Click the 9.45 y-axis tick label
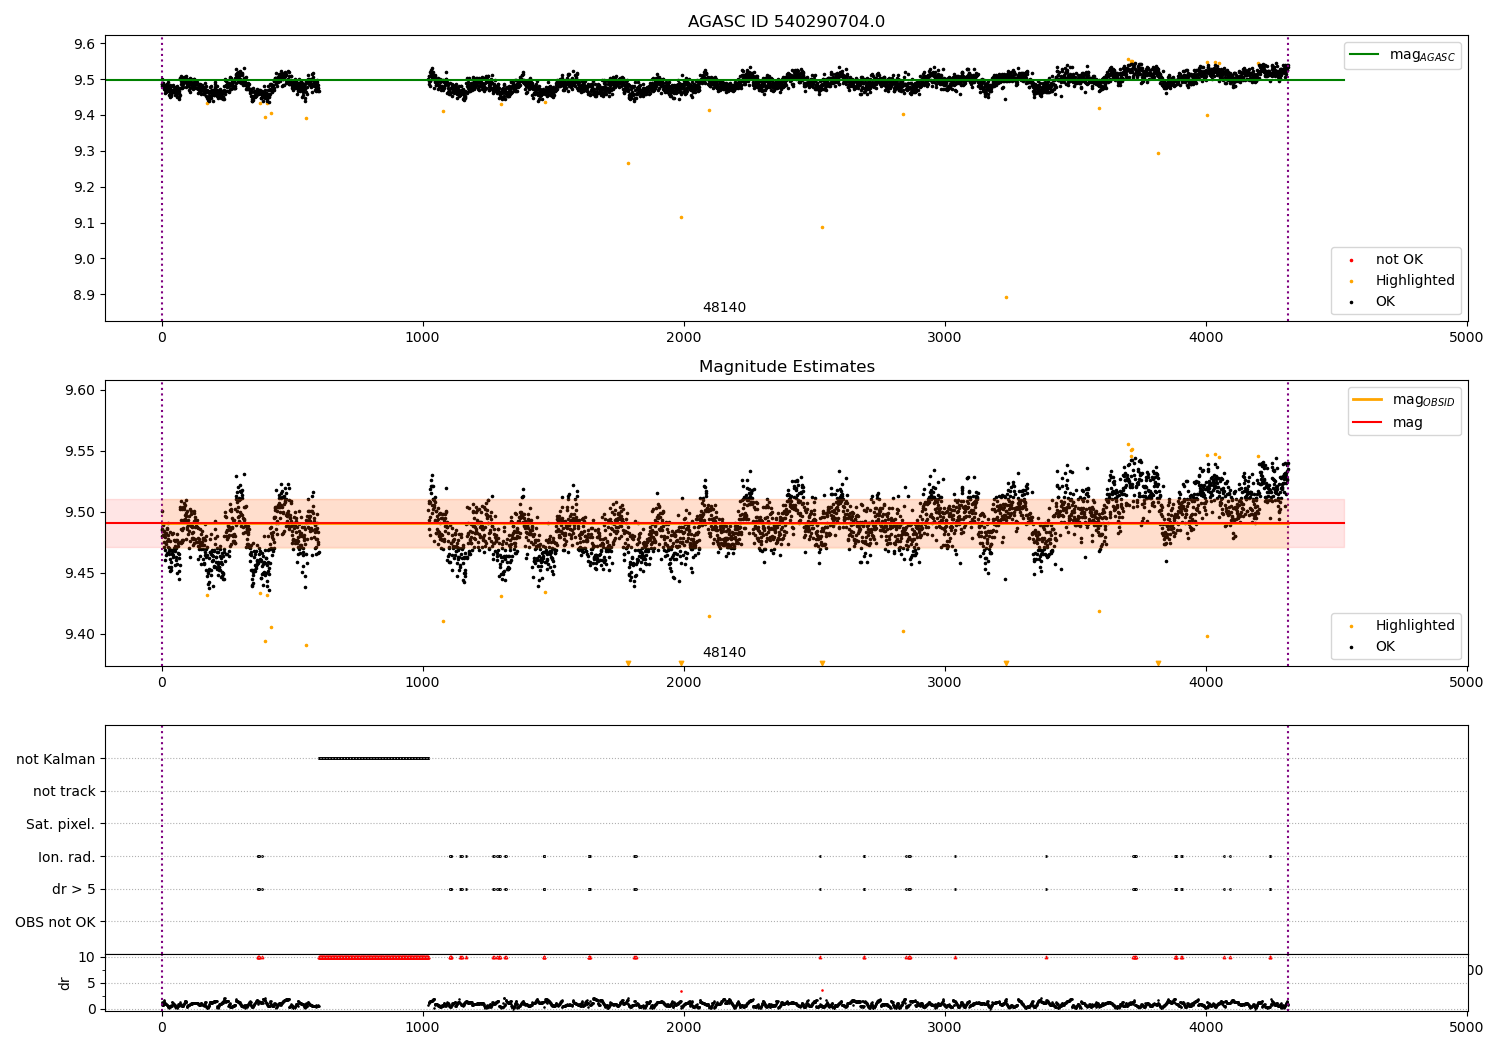This screenshot has height=1050, width=1500. coord(80,574)
